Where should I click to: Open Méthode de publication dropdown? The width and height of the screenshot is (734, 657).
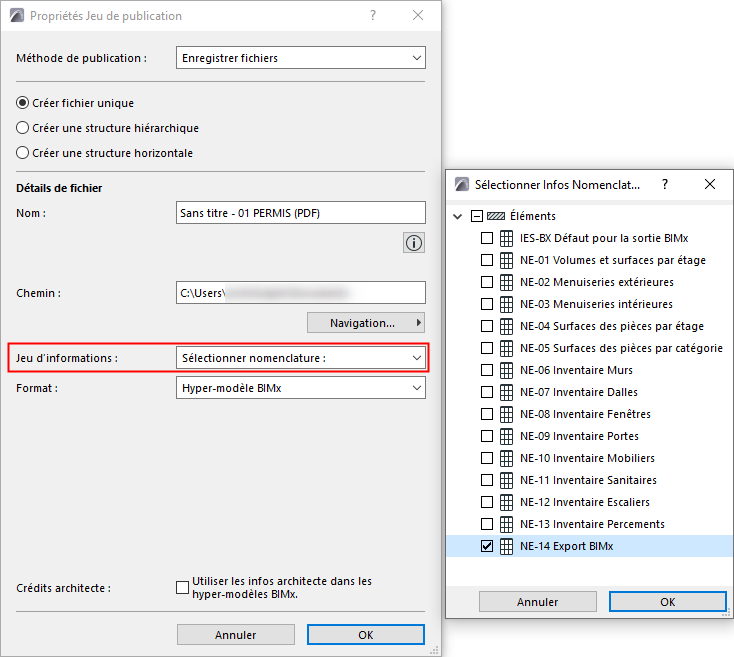tap(301, 58)
